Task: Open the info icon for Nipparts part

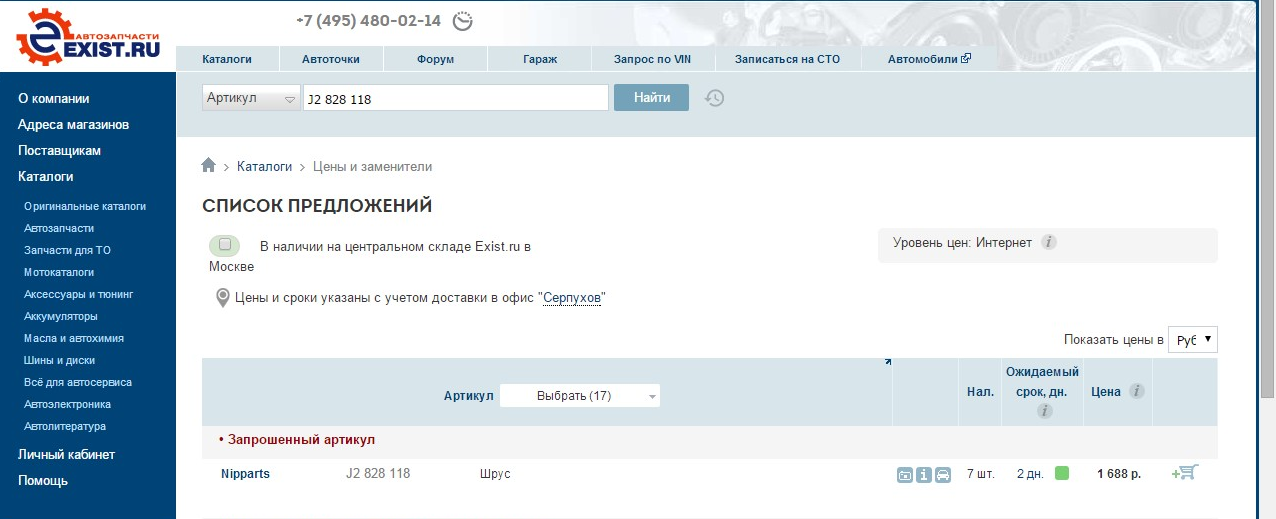Action: pos(924,475)
